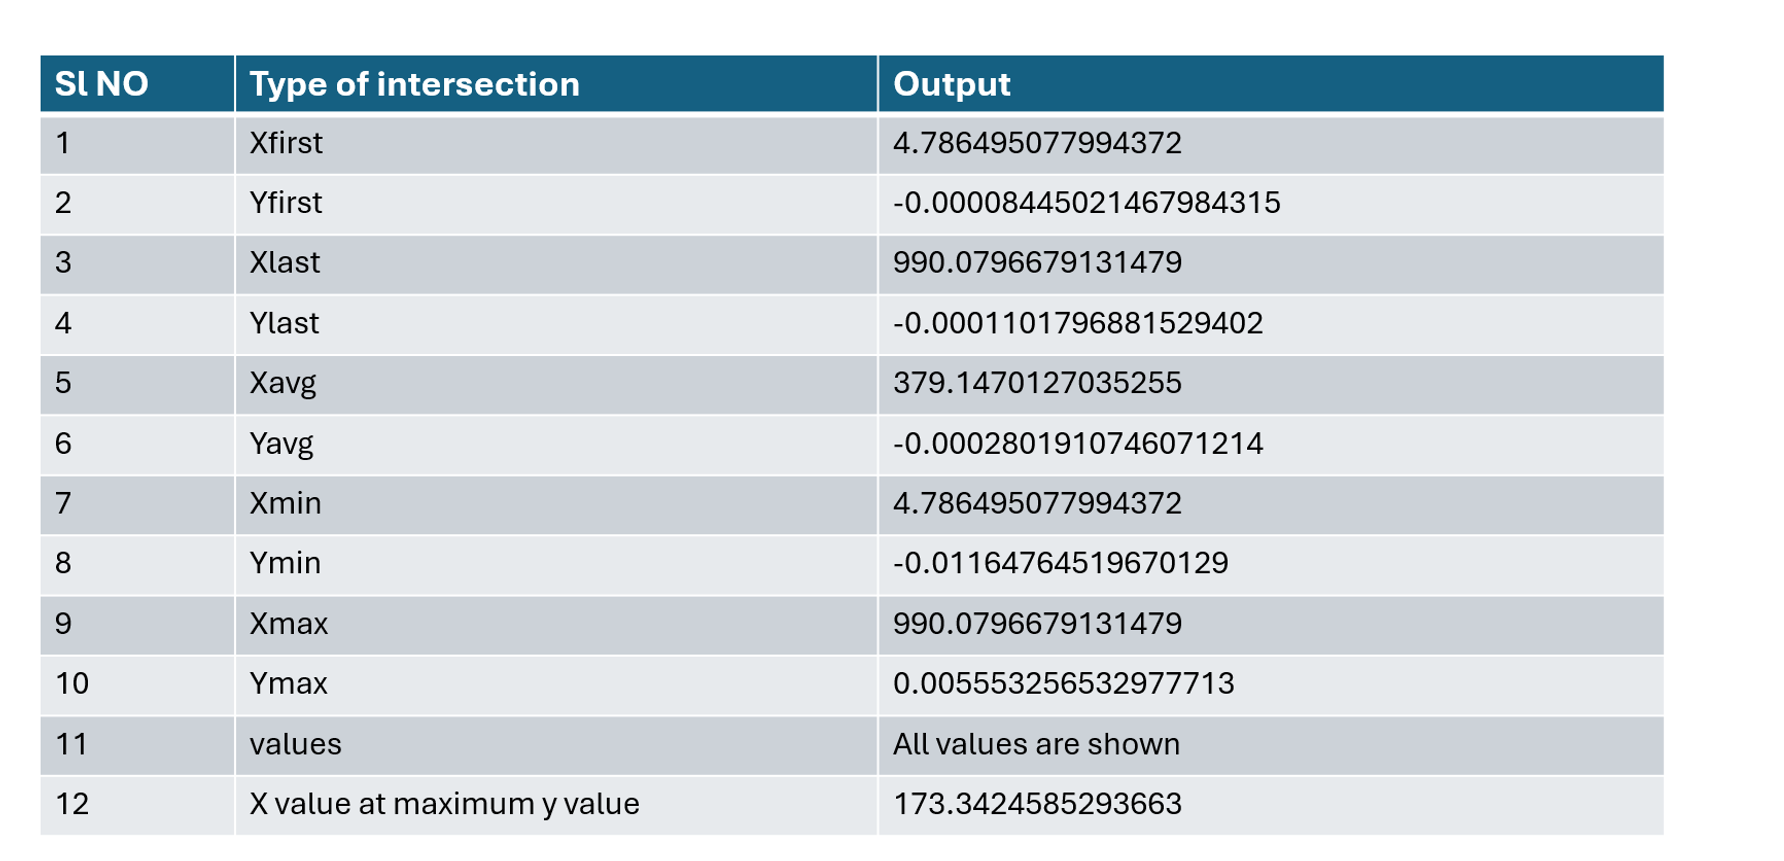Click the 'All values are shown' cell

point(1036,744)
